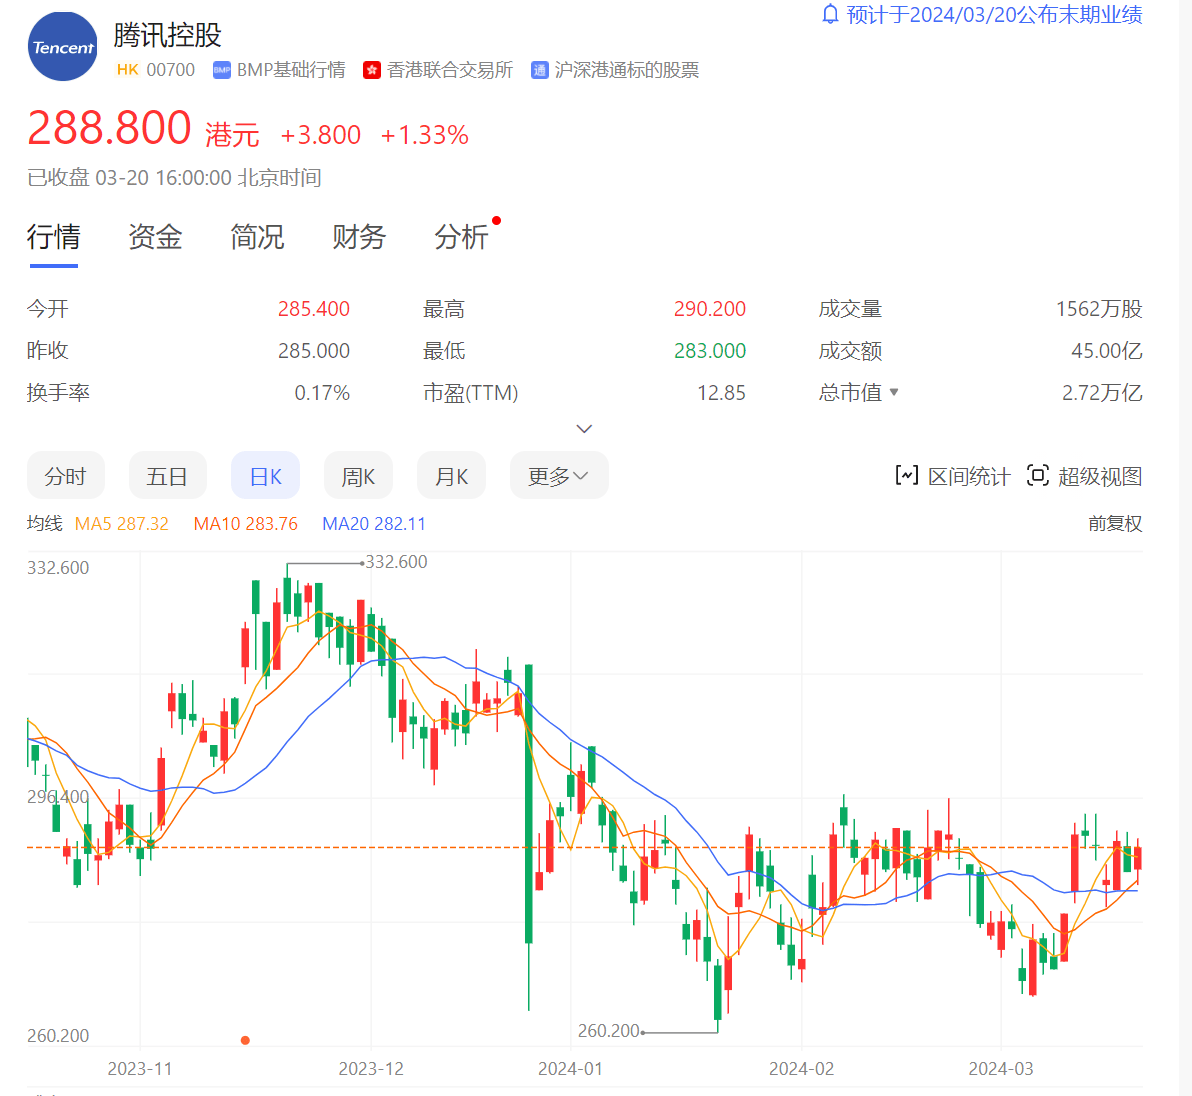Click the MA20 282.11 indicator label
The height and width of the screenshot is (1096, 1192).
374,524
